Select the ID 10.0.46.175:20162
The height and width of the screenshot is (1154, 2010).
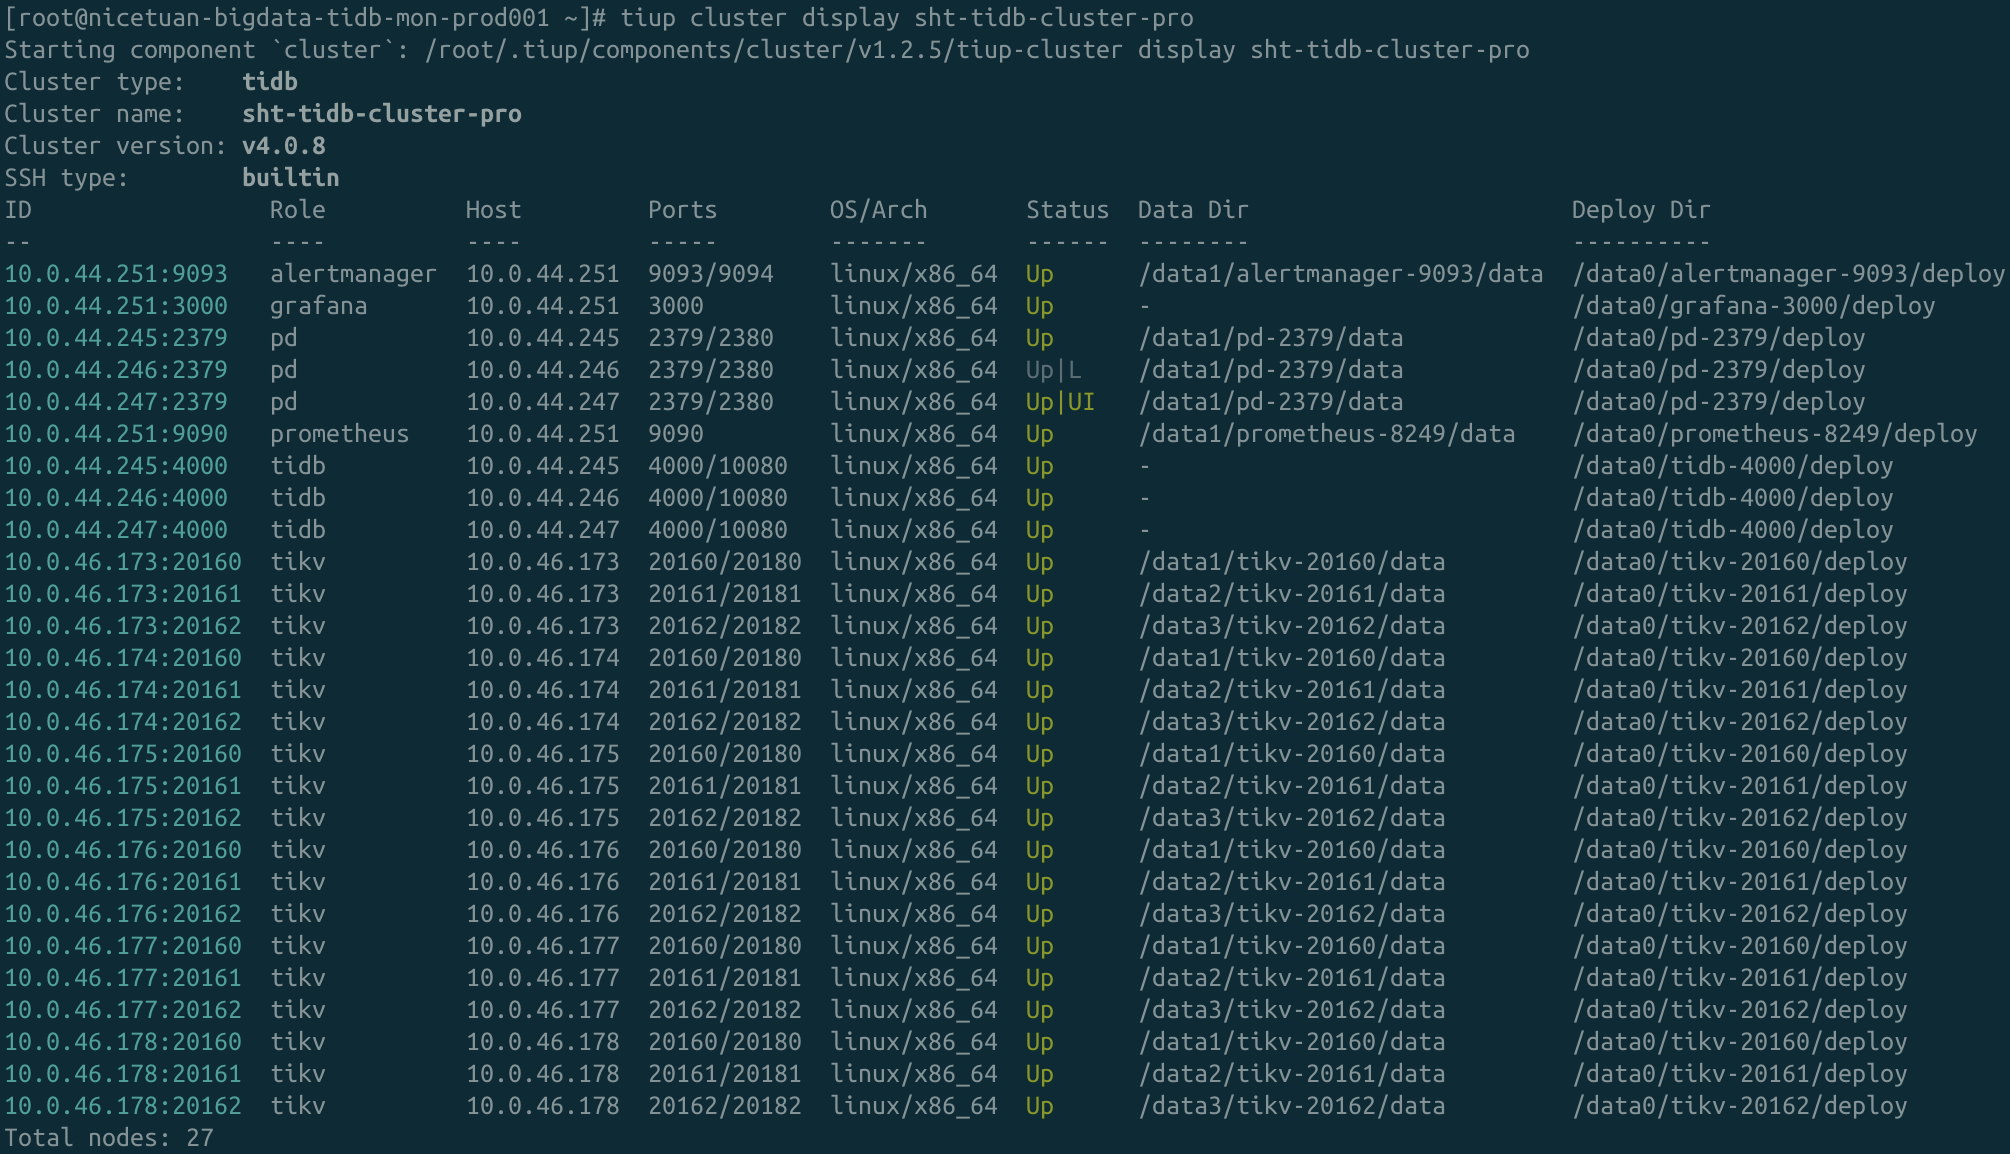click(123, 818)
